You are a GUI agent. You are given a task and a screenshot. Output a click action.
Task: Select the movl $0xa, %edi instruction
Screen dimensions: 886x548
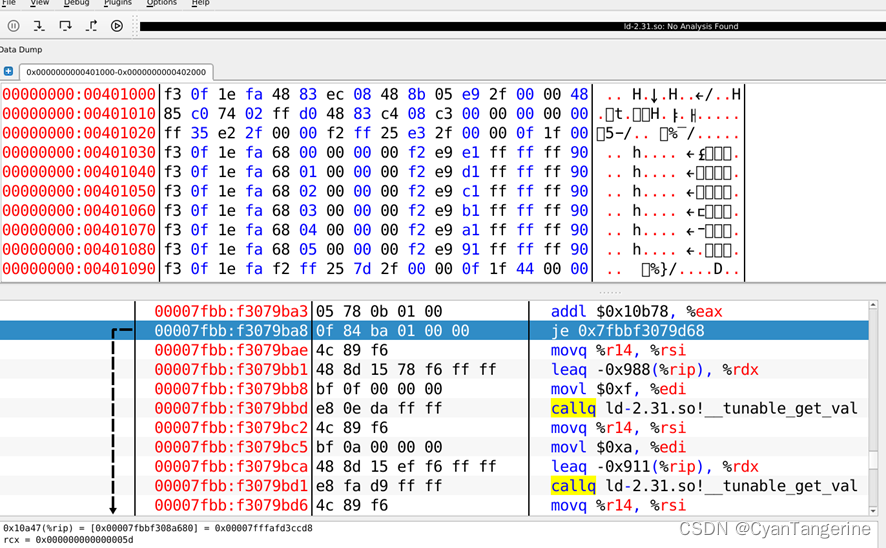tap(618, 447)
